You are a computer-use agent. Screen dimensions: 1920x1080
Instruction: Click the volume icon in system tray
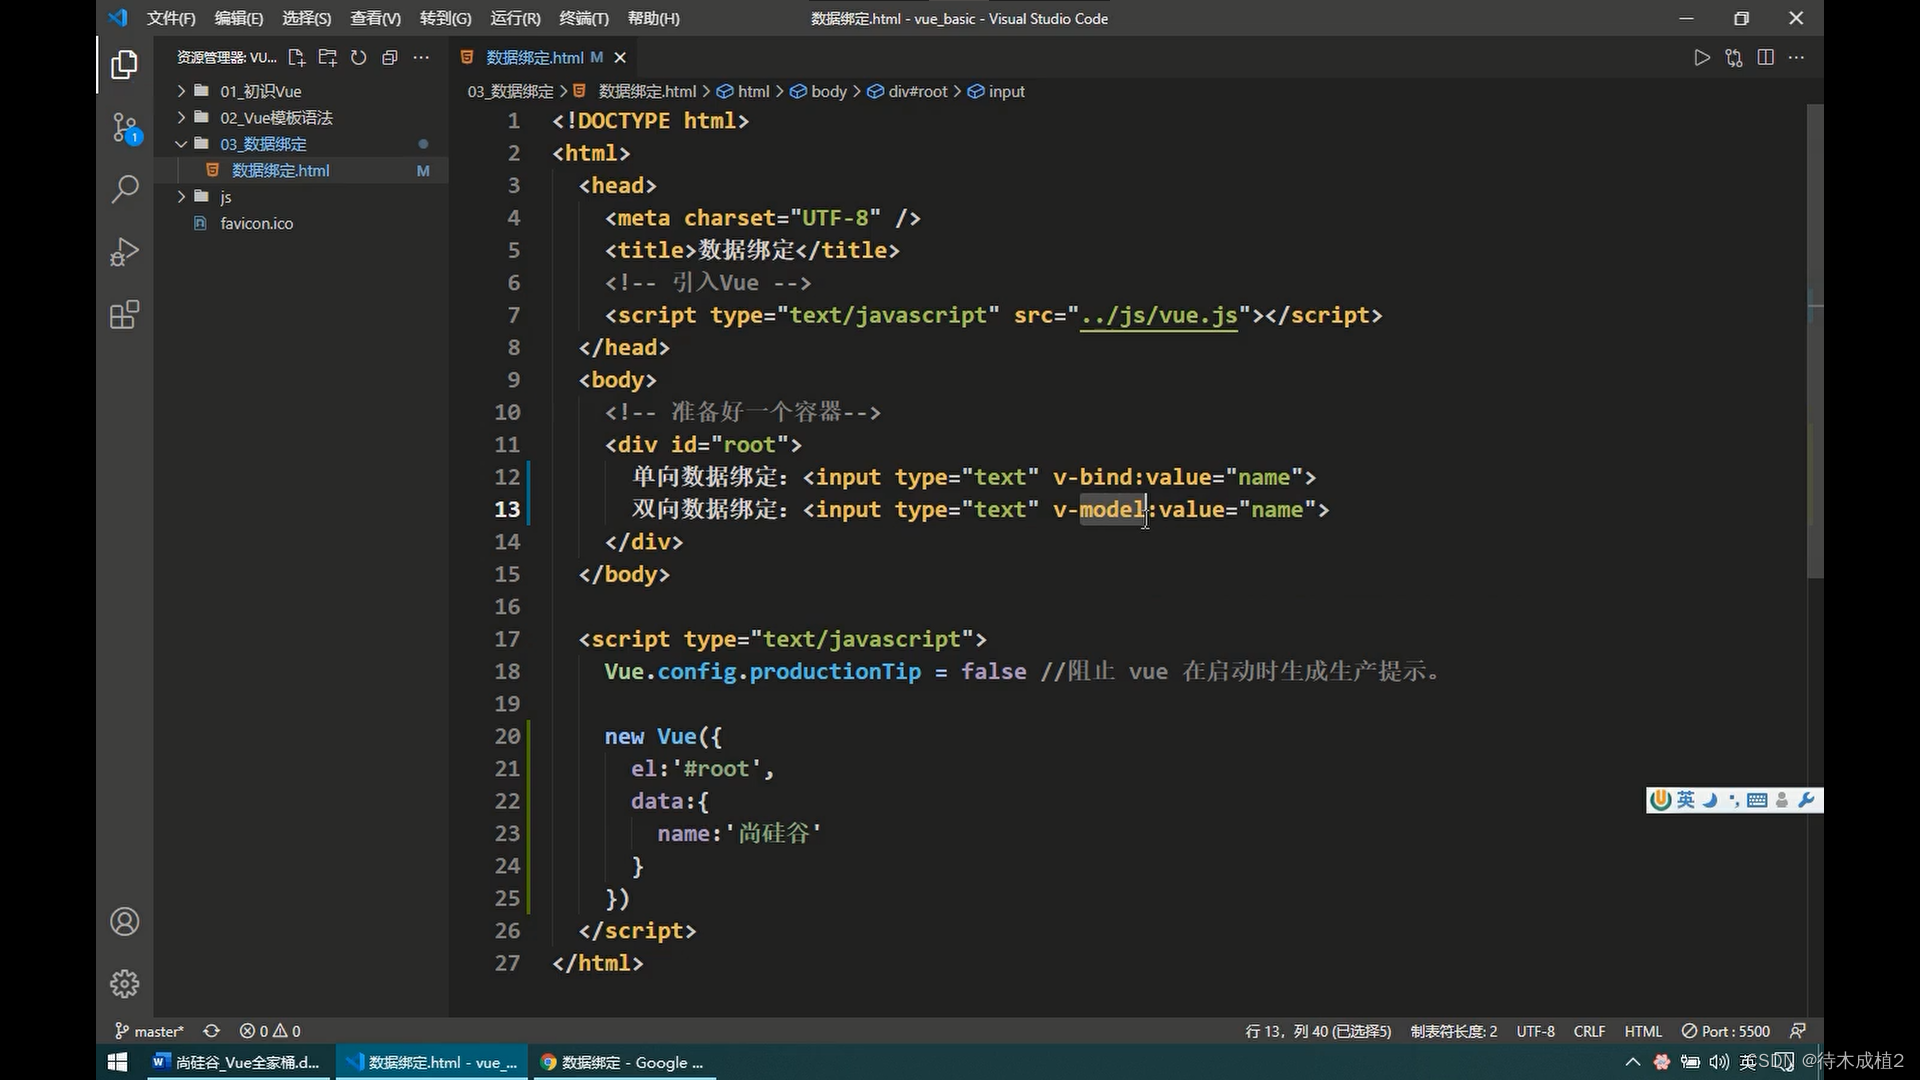[1719, 1062]
